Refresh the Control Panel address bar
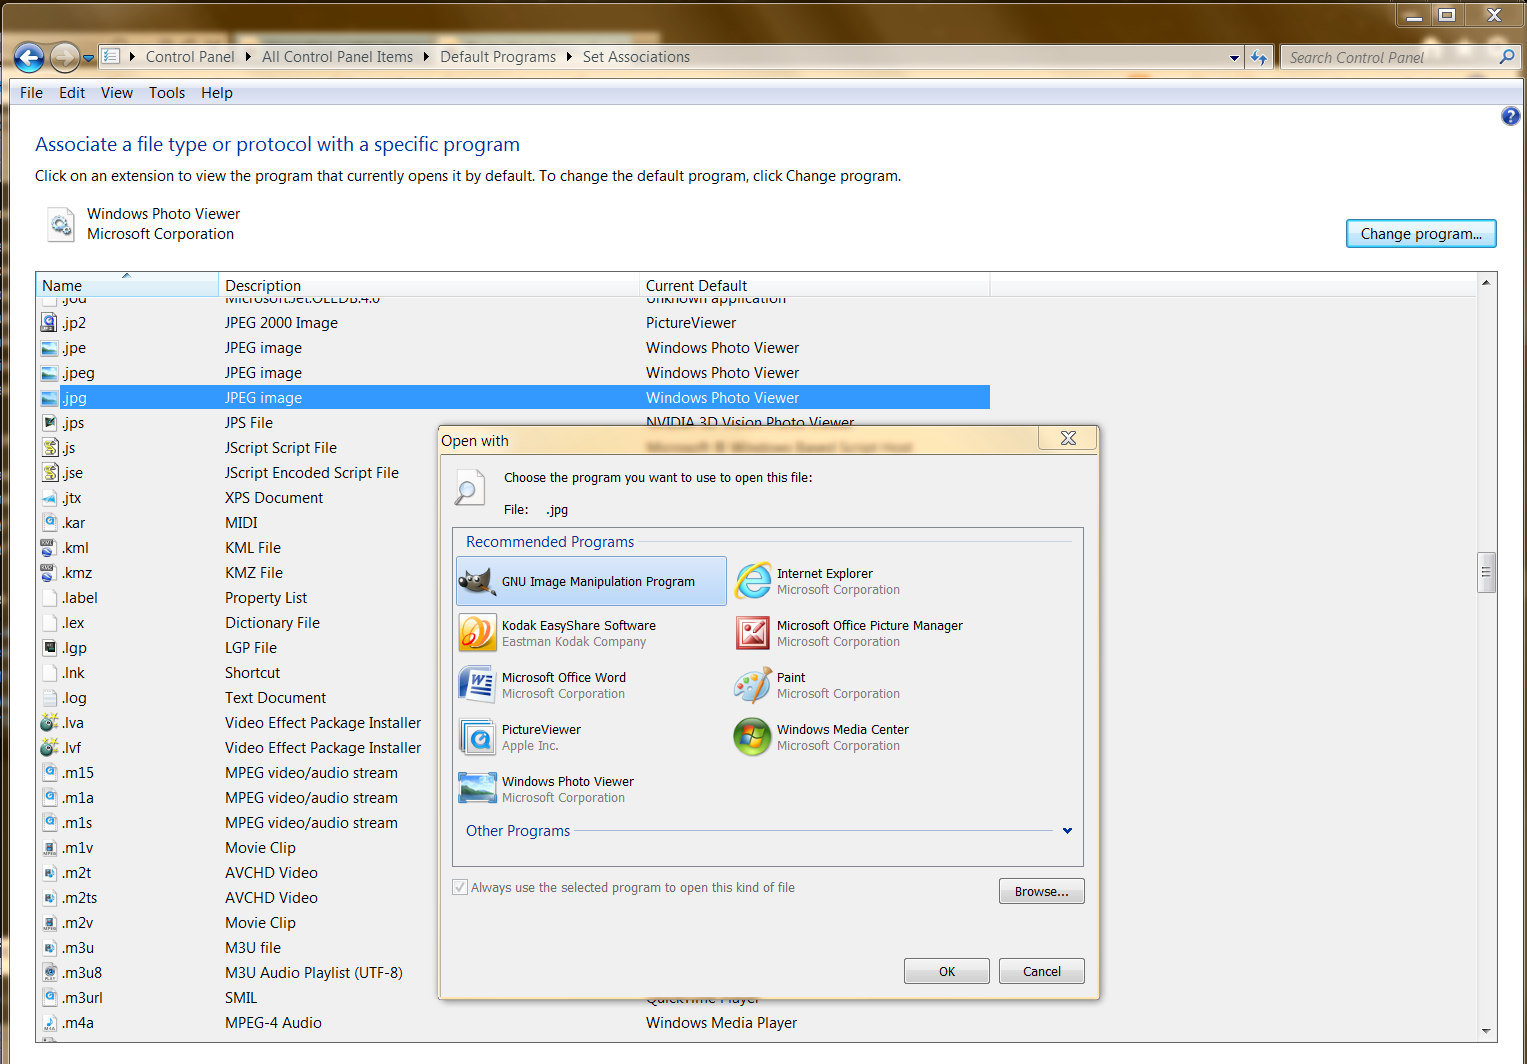This screenshot has height=1064, width=1527. (x=1258, y=57)
